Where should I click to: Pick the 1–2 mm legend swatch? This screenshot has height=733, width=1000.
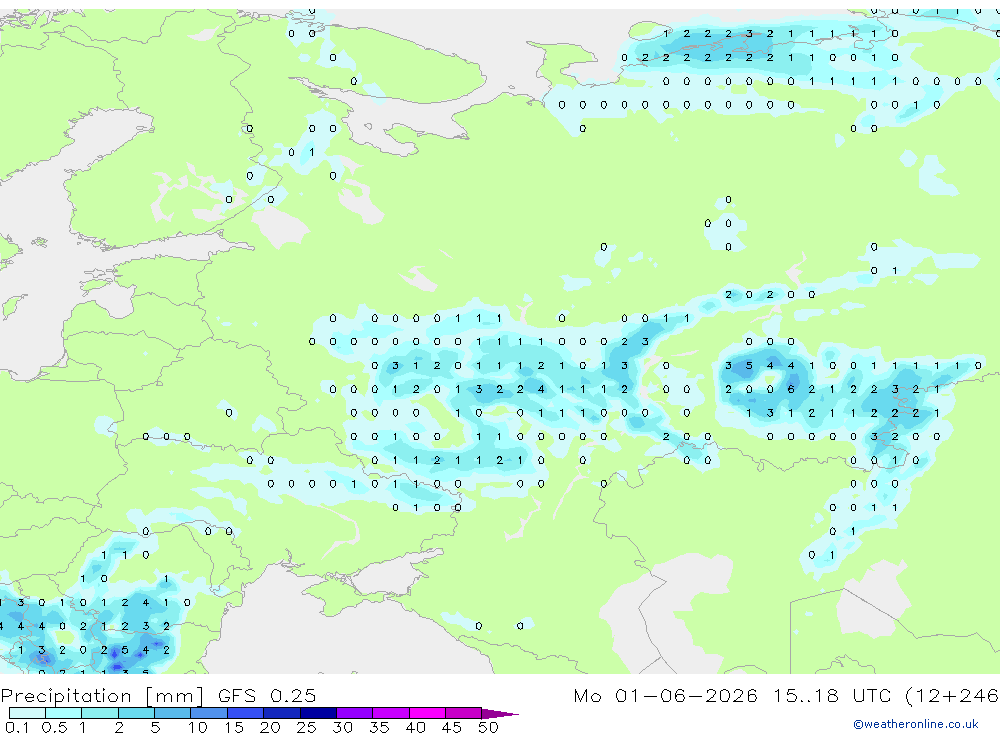(x=100, y=713)
